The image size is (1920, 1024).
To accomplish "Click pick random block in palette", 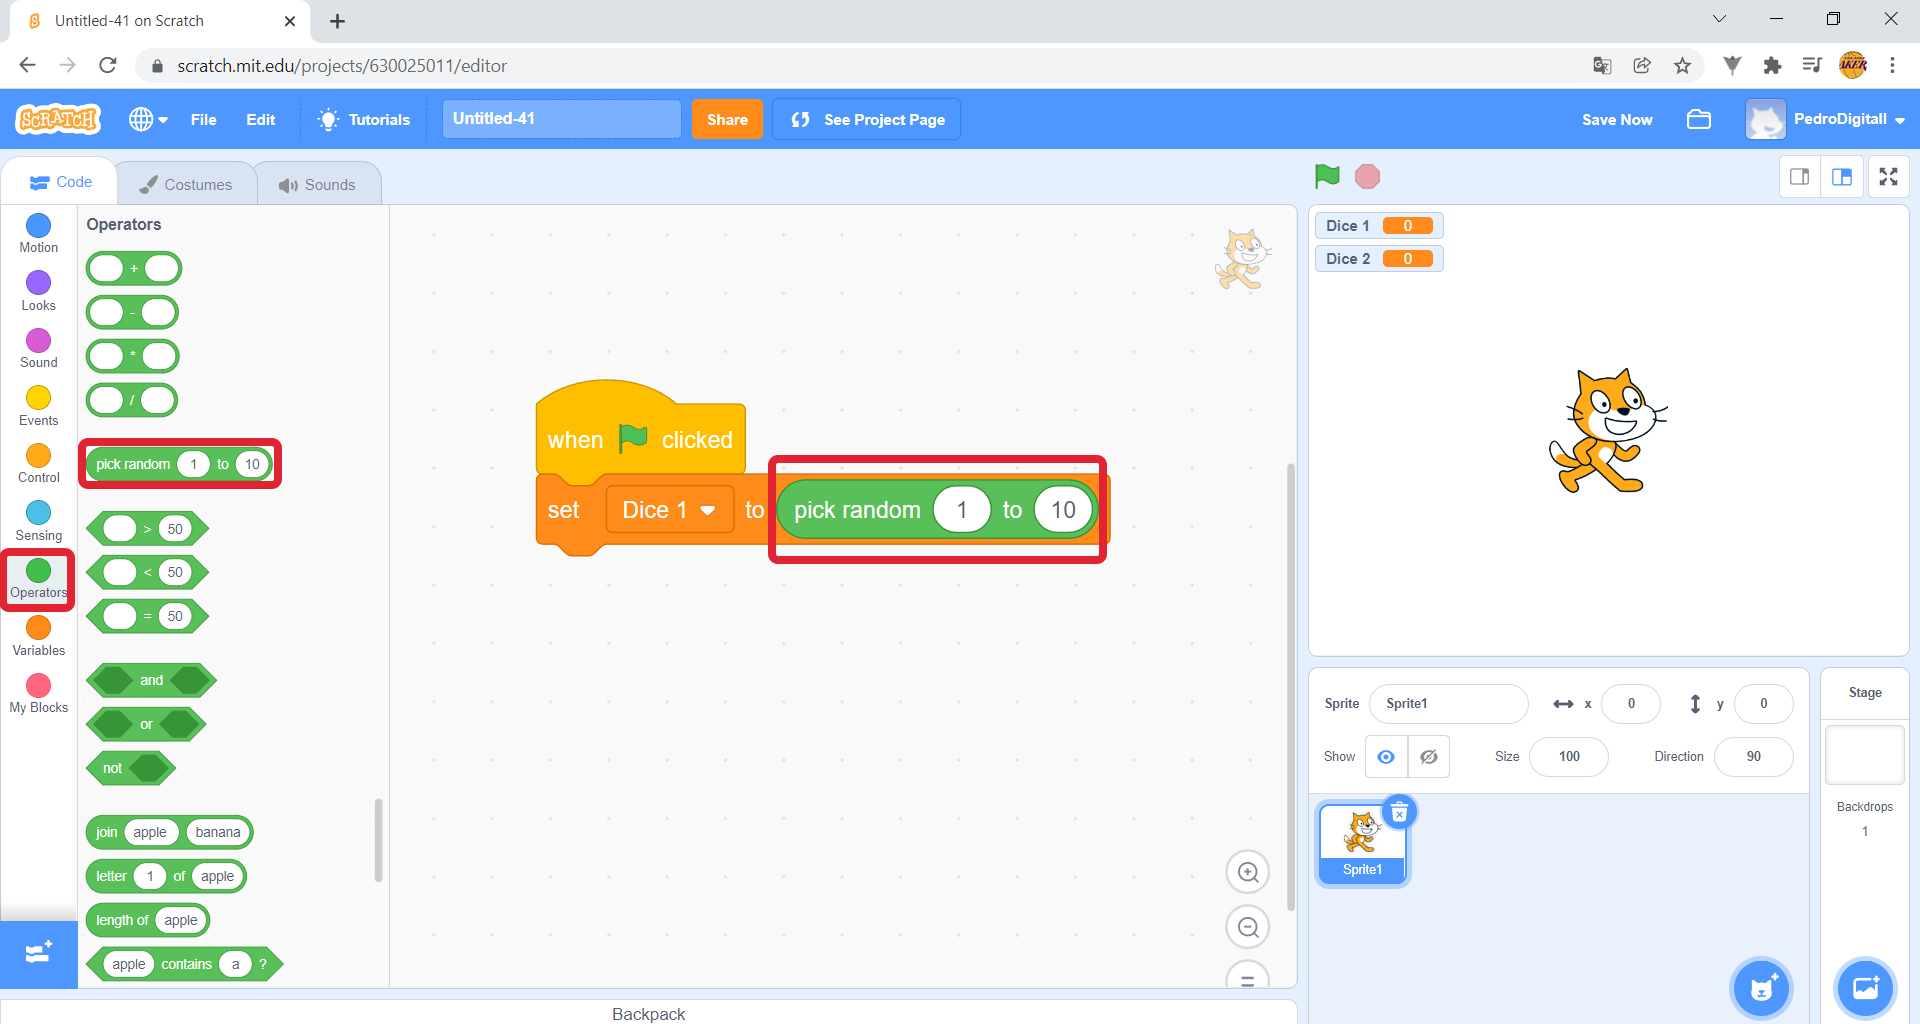I will click(x=180, y=464).
